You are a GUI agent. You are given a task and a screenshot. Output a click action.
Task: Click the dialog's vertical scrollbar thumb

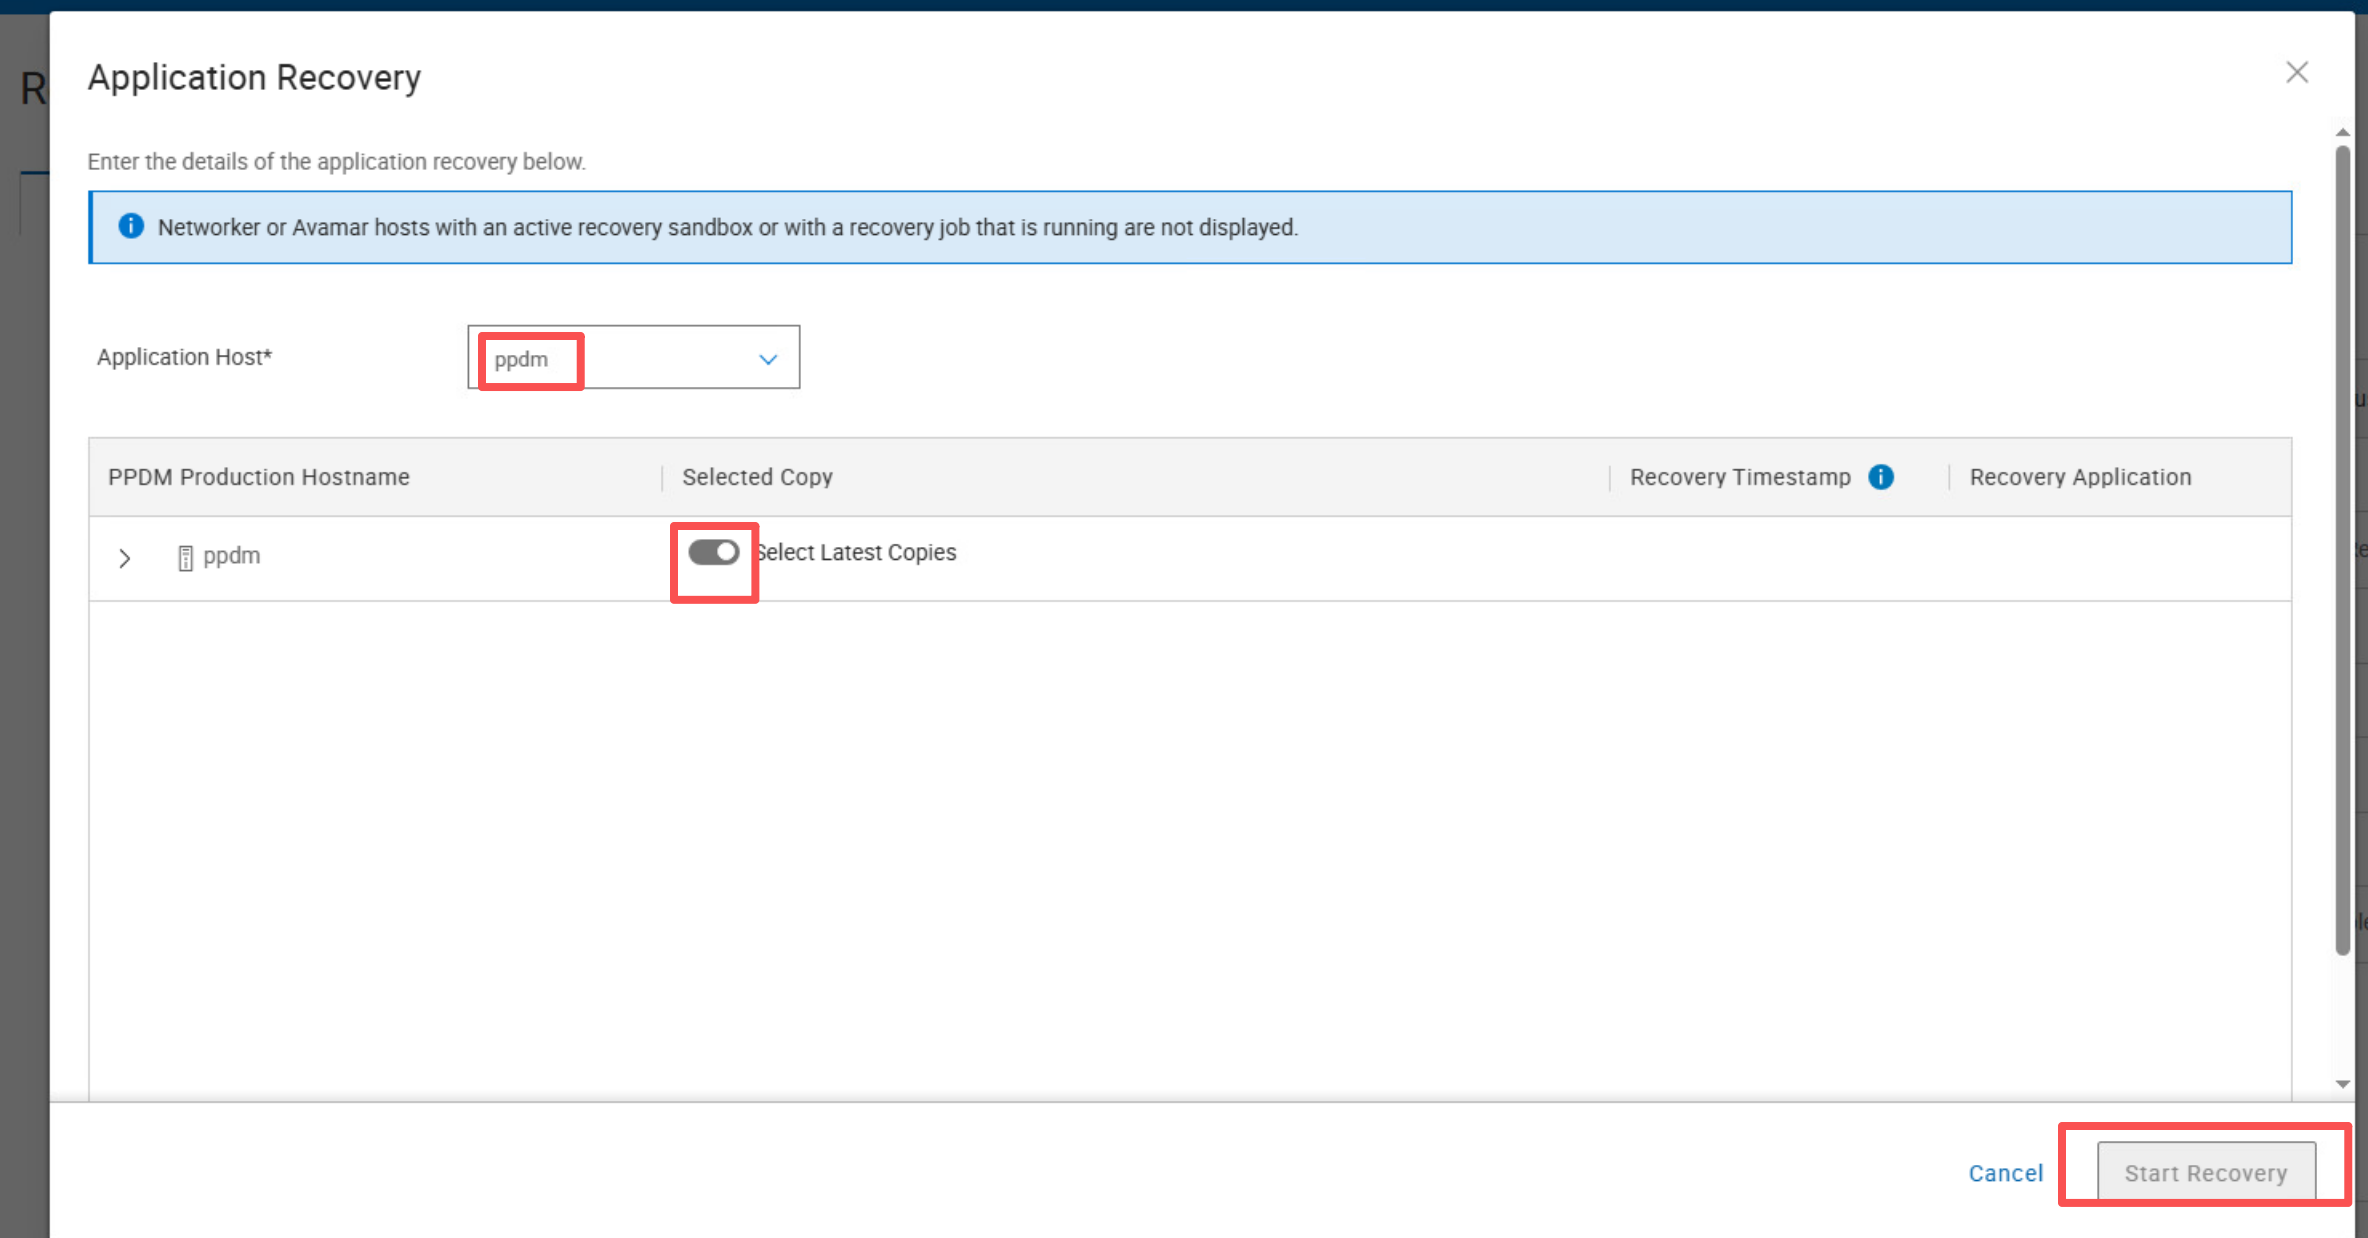2342,550
